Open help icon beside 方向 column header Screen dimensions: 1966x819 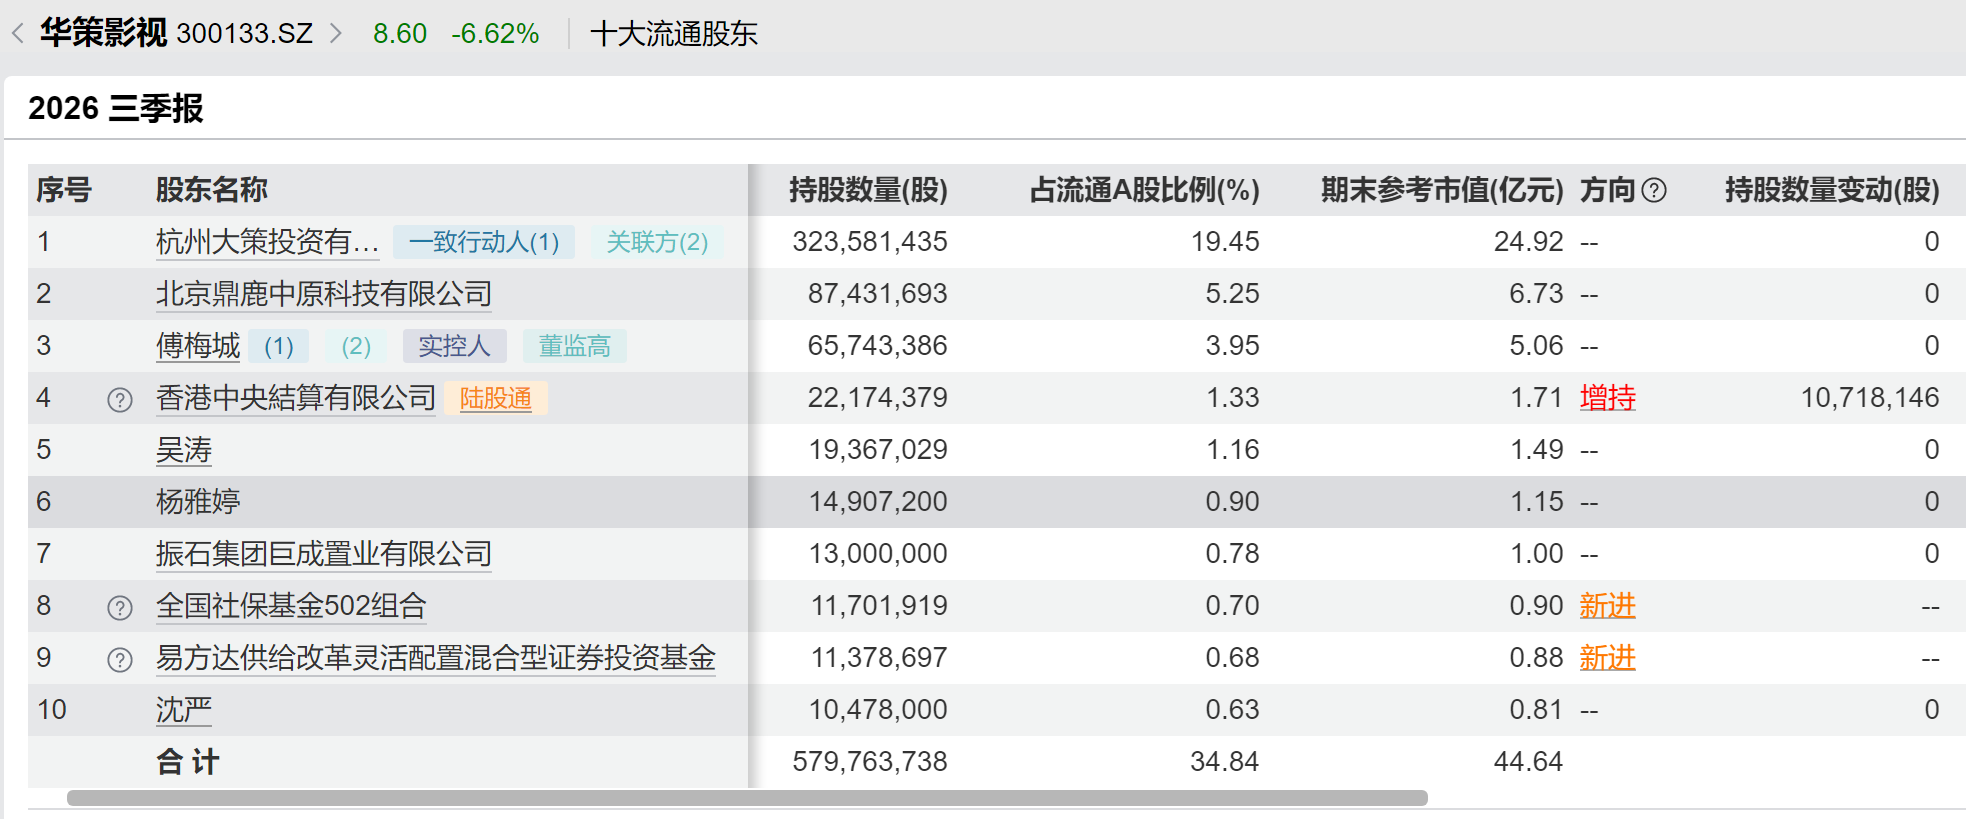1655,190
